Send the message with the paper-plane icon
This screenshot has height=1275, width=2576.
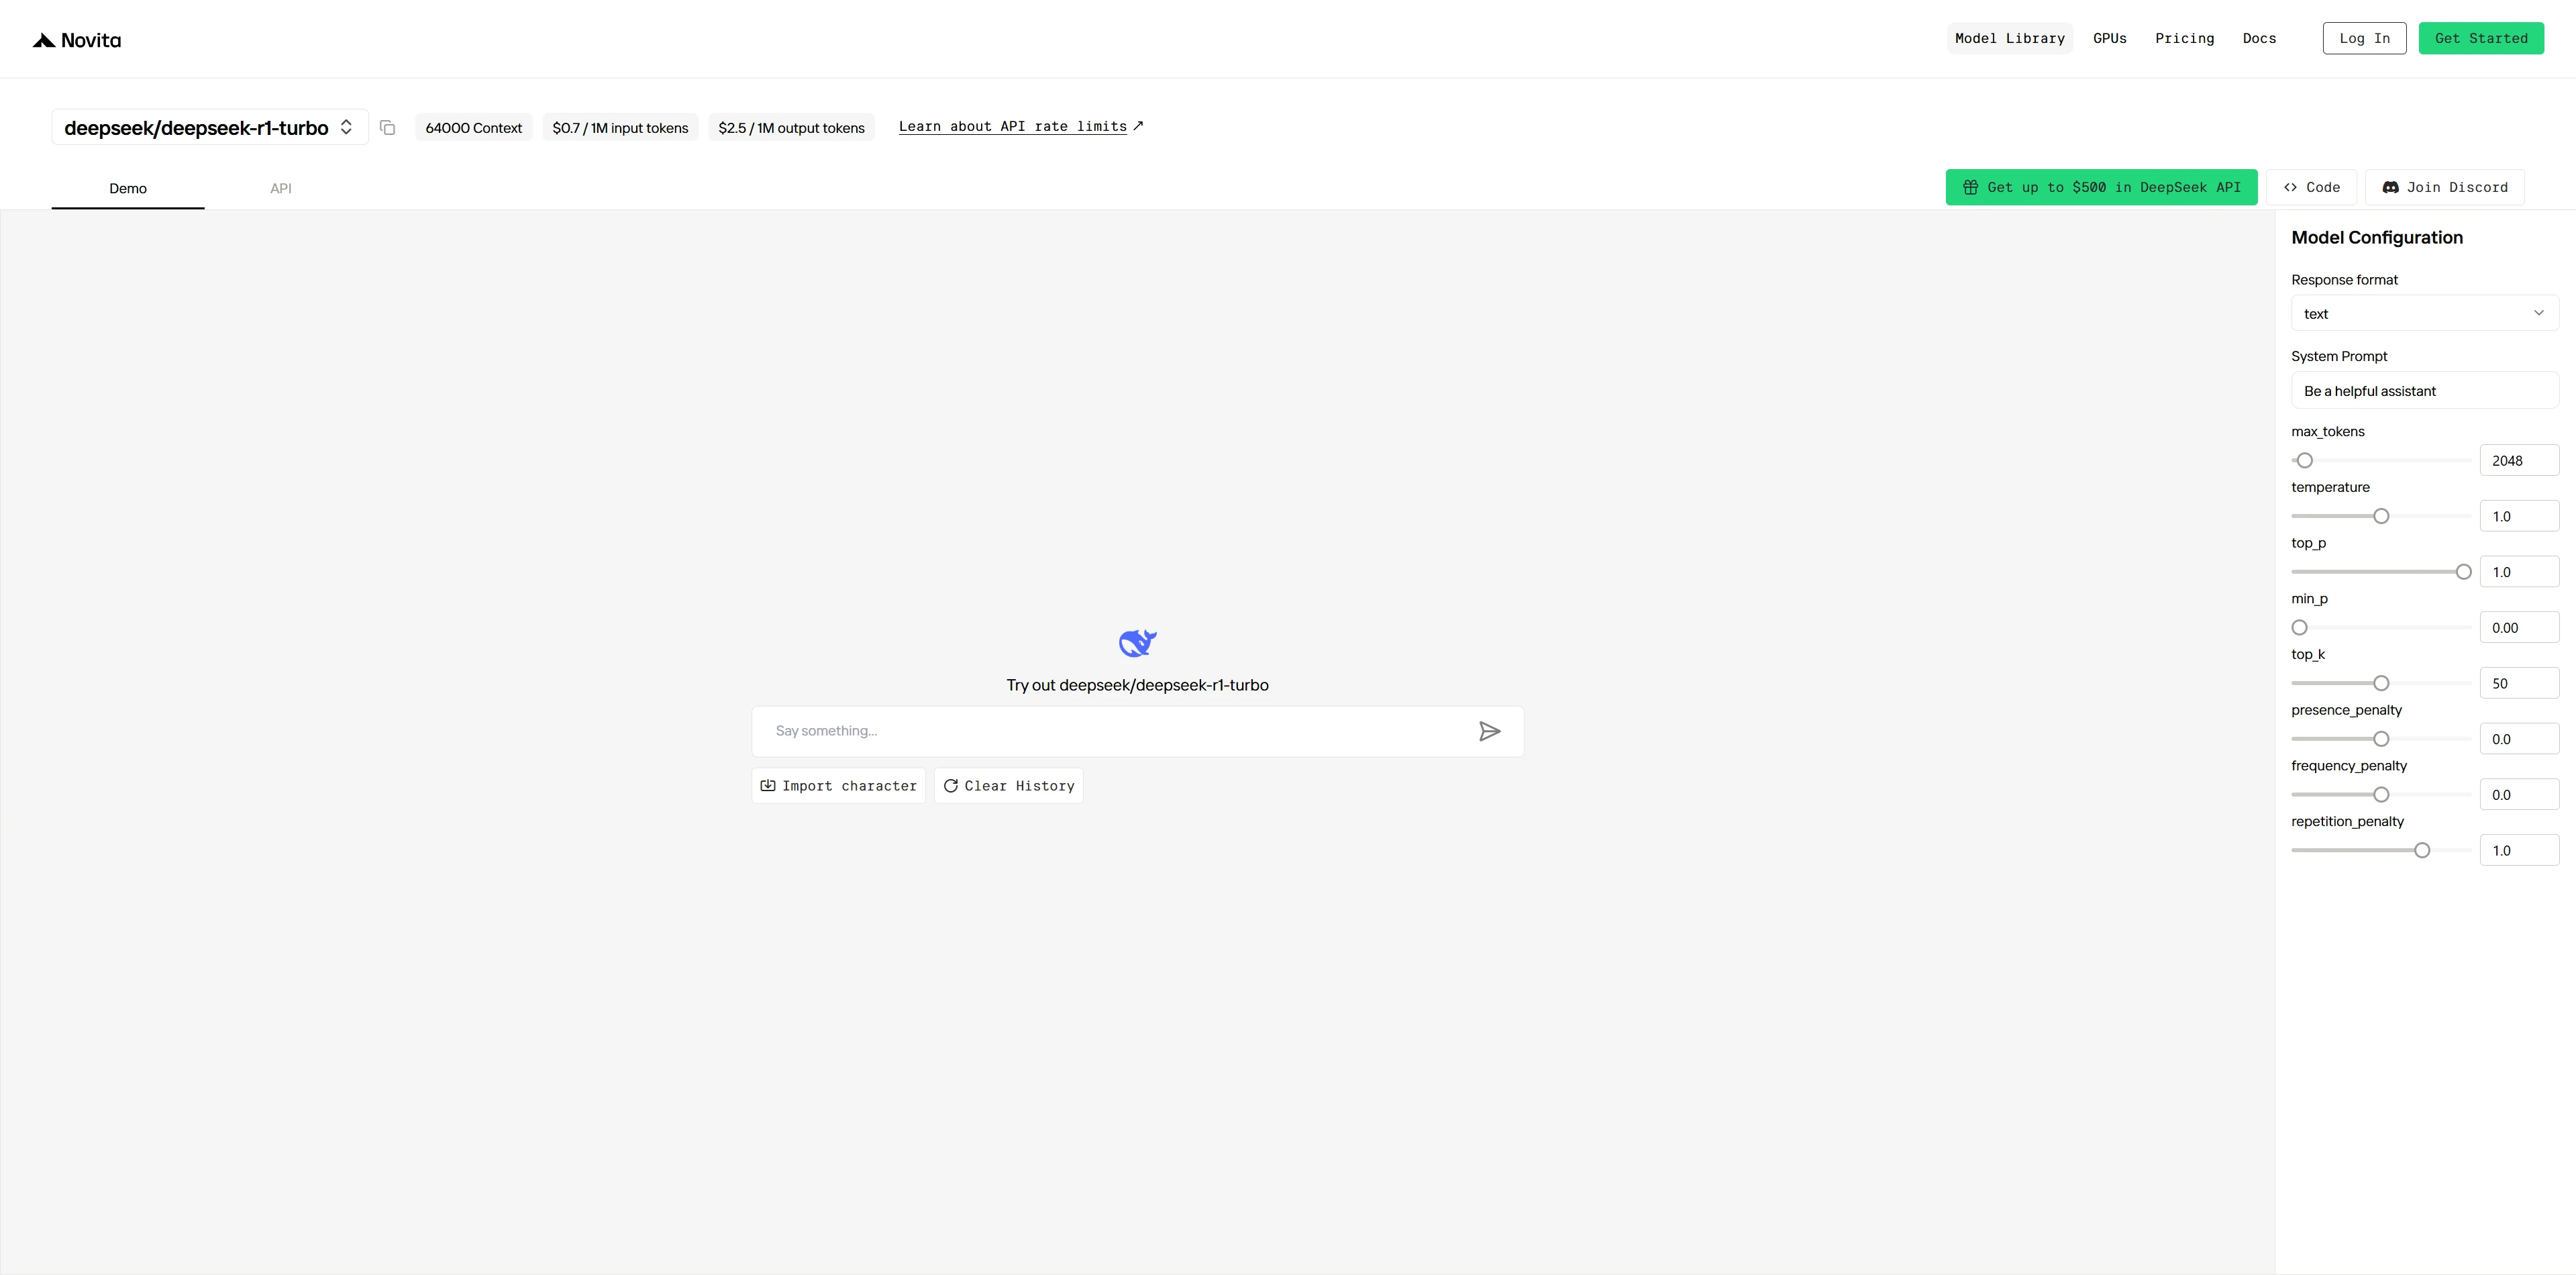pyautogui.click(x=1489, y=731)
